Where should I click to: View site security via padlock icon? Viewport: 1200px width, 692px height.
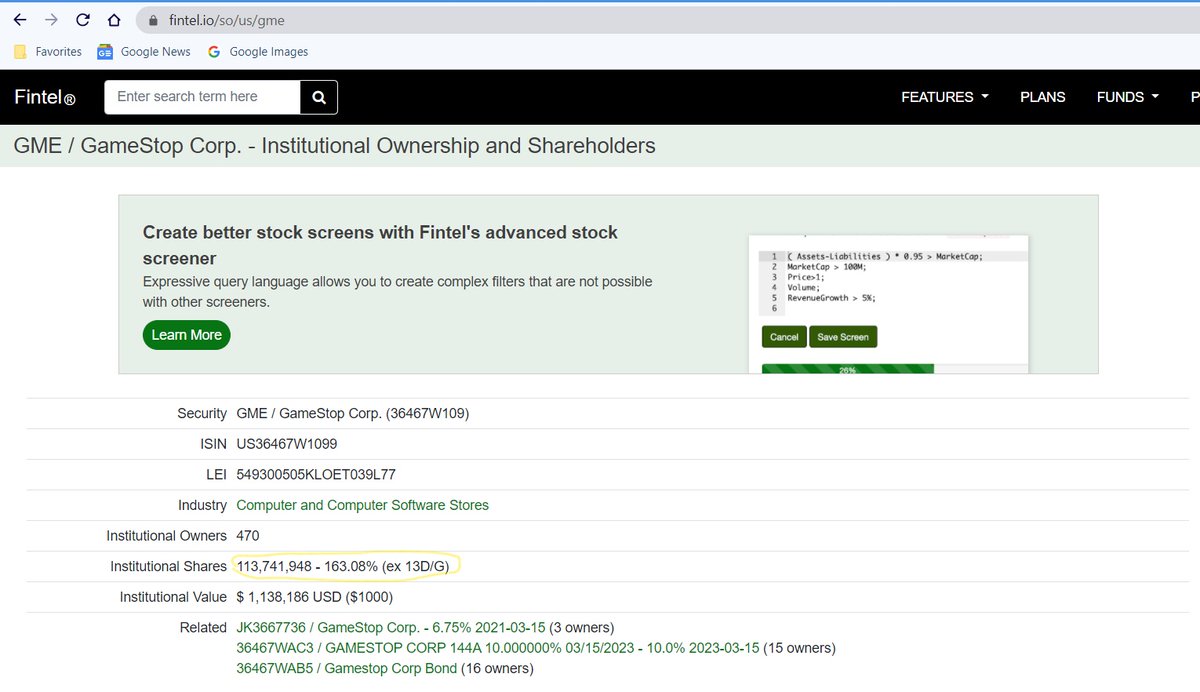(153, 20)
